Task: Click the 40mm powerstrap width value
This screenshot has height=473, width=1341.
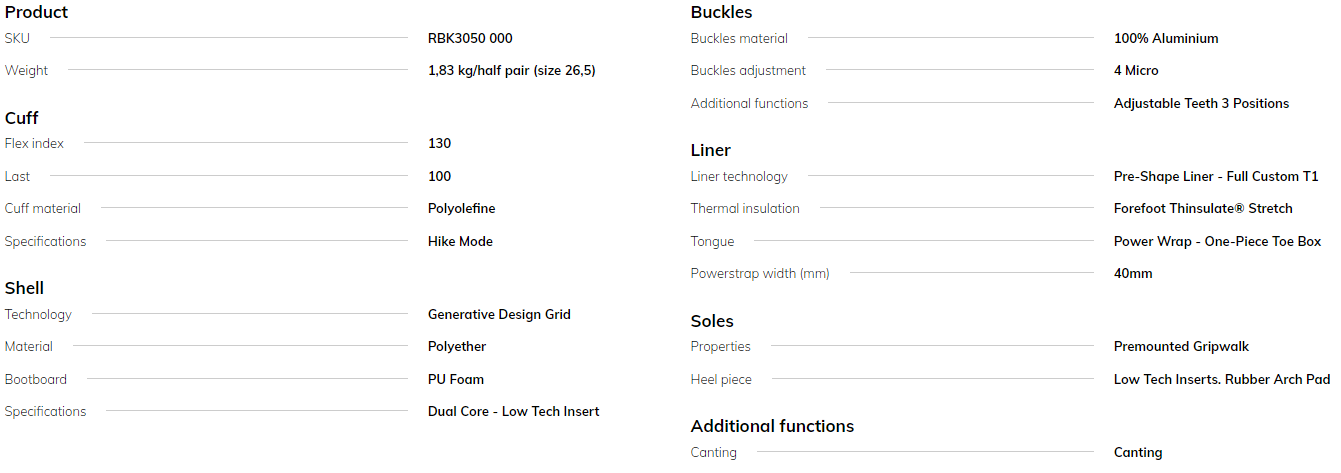Action: pyautogui.click(x=1133, y=273)
